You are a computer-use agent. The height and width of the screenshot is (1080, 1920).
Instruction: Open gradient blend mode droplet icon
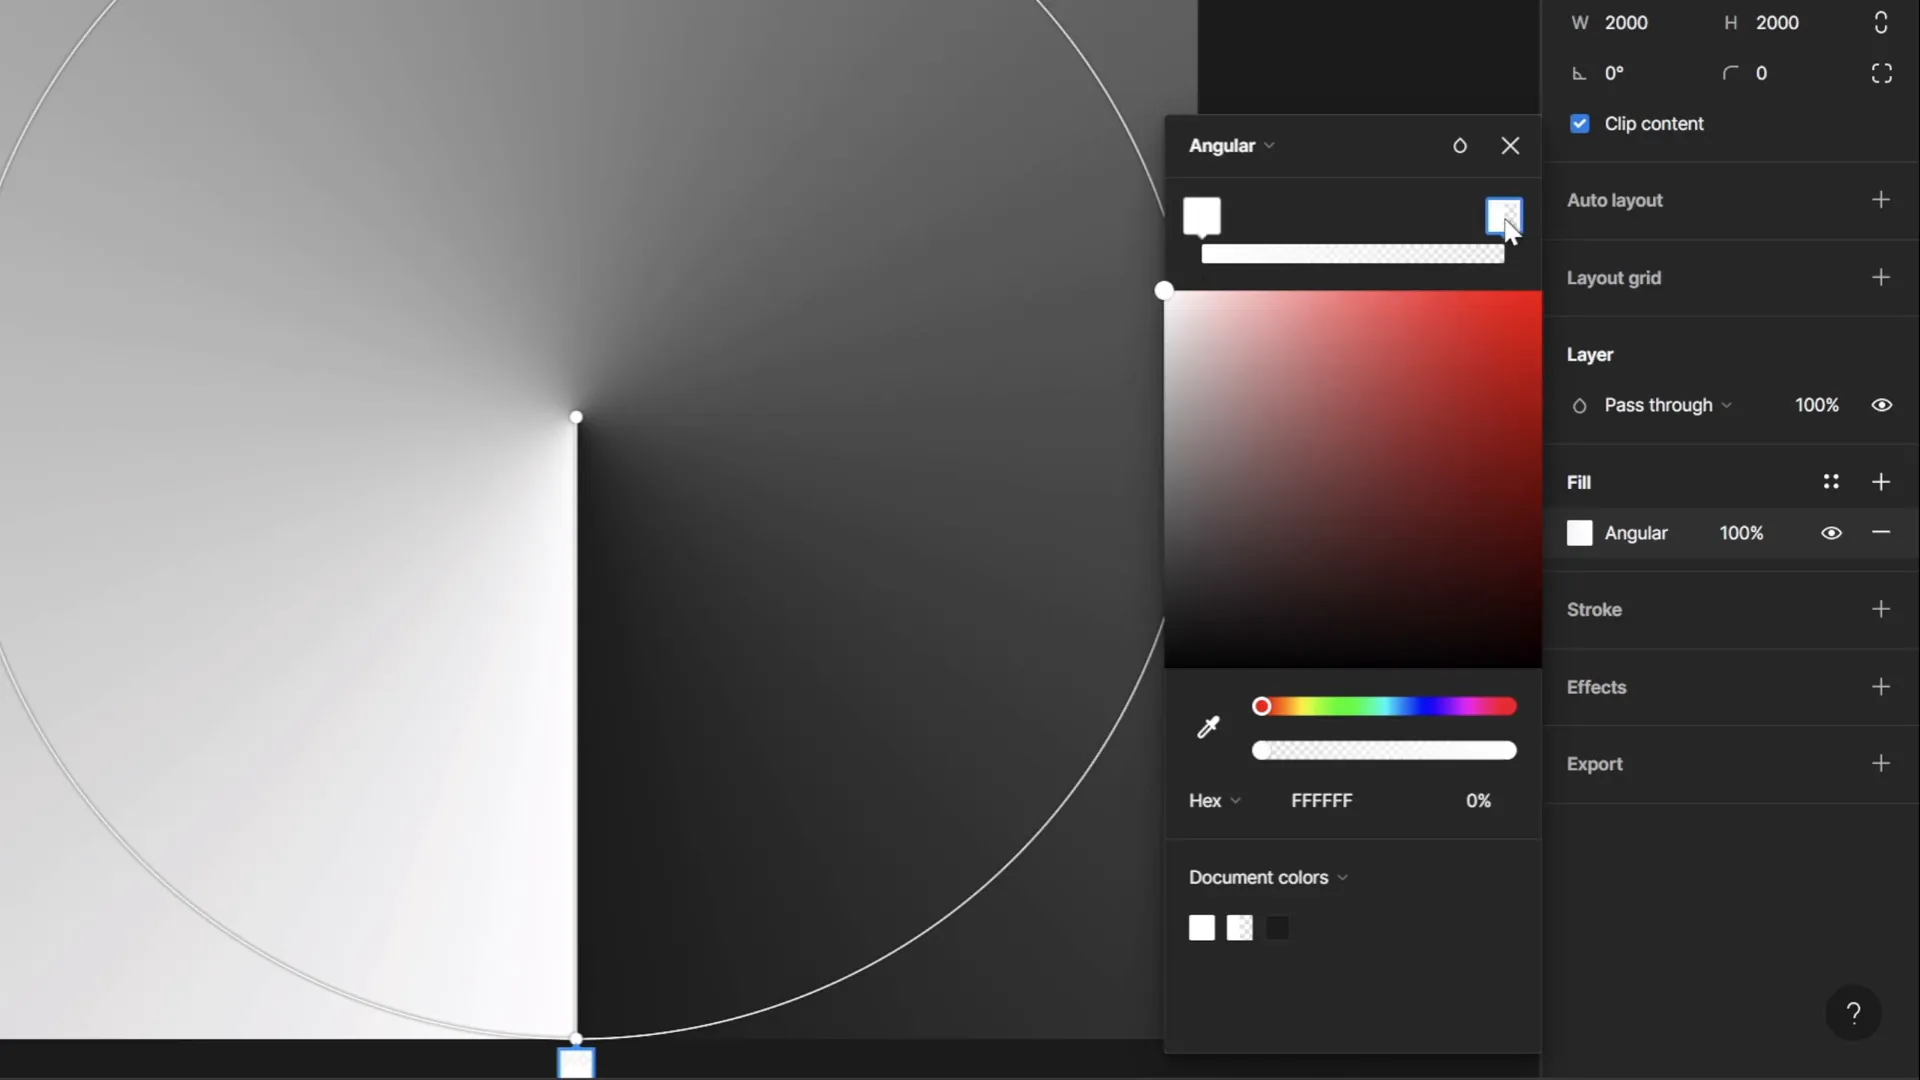click(x=1459, y=145)
